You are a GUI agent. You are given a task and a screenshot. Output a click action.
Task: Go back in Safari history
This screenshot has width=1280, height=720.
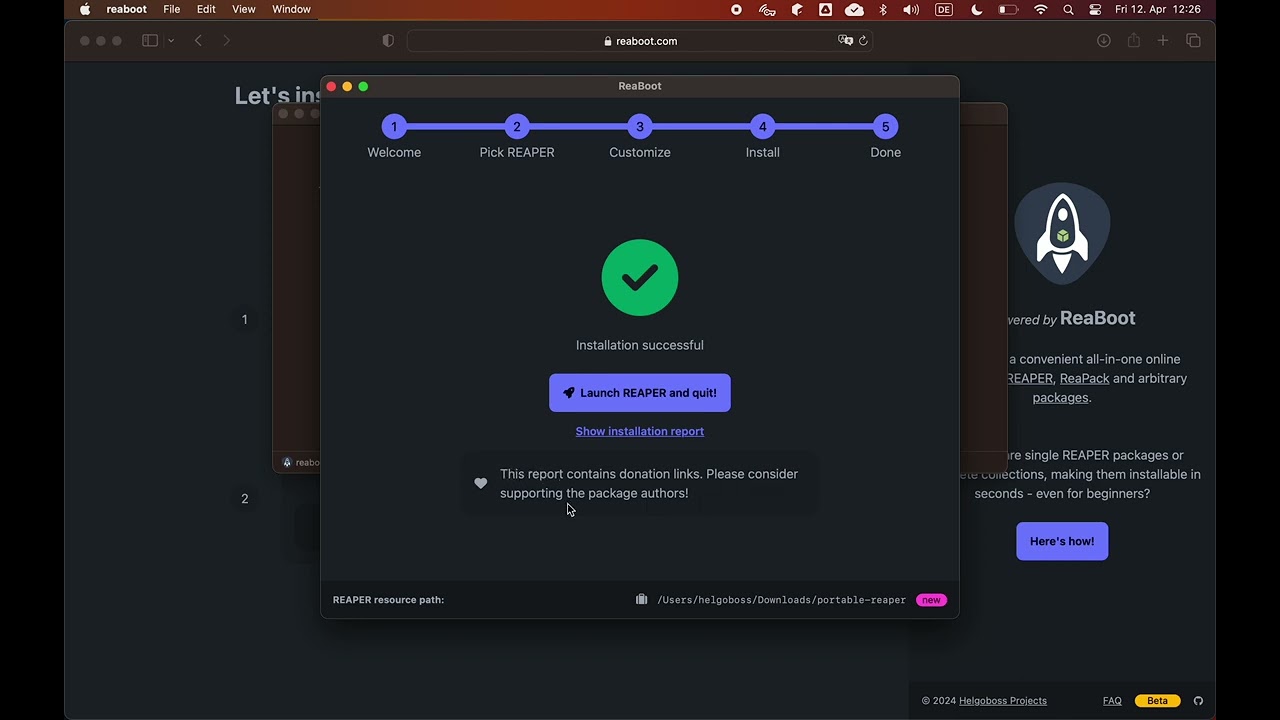coord(198,41)
